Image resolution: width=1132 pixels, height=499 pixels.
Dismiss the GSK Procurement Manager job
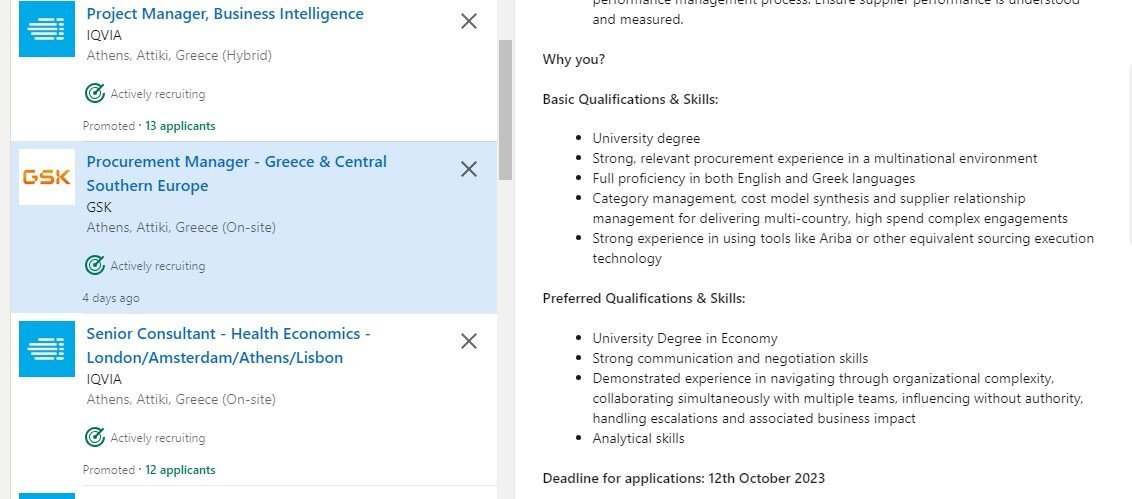pos(469,169)
